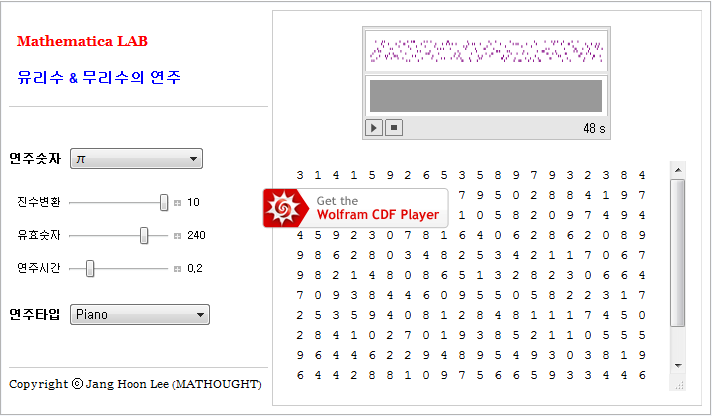Click the 유효숫자 label

pyautogui.click(x=39, y=235)
